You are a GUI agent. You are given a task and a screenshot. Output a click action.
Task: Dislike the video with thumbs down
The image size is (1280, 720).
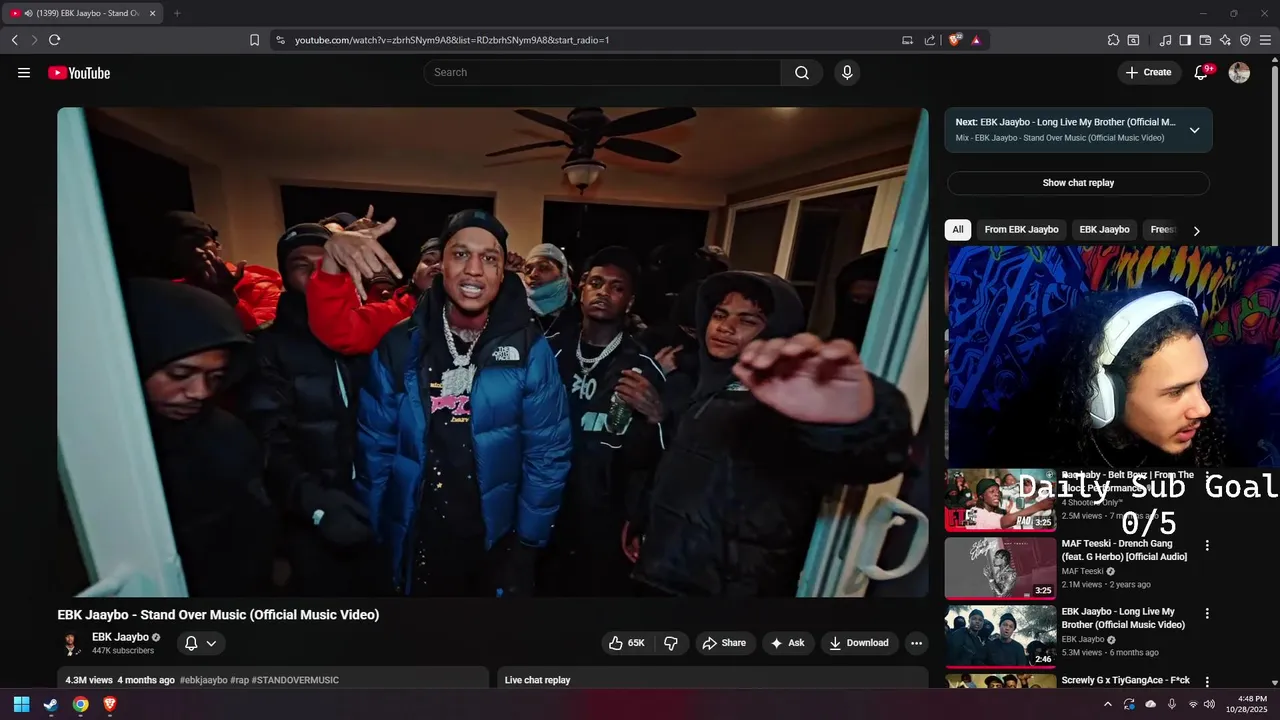671,643
